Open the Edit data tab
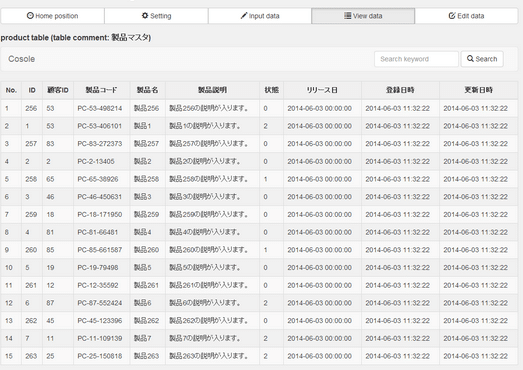The width and height of the screenshot is (523, 370). (x=466, y=16)
